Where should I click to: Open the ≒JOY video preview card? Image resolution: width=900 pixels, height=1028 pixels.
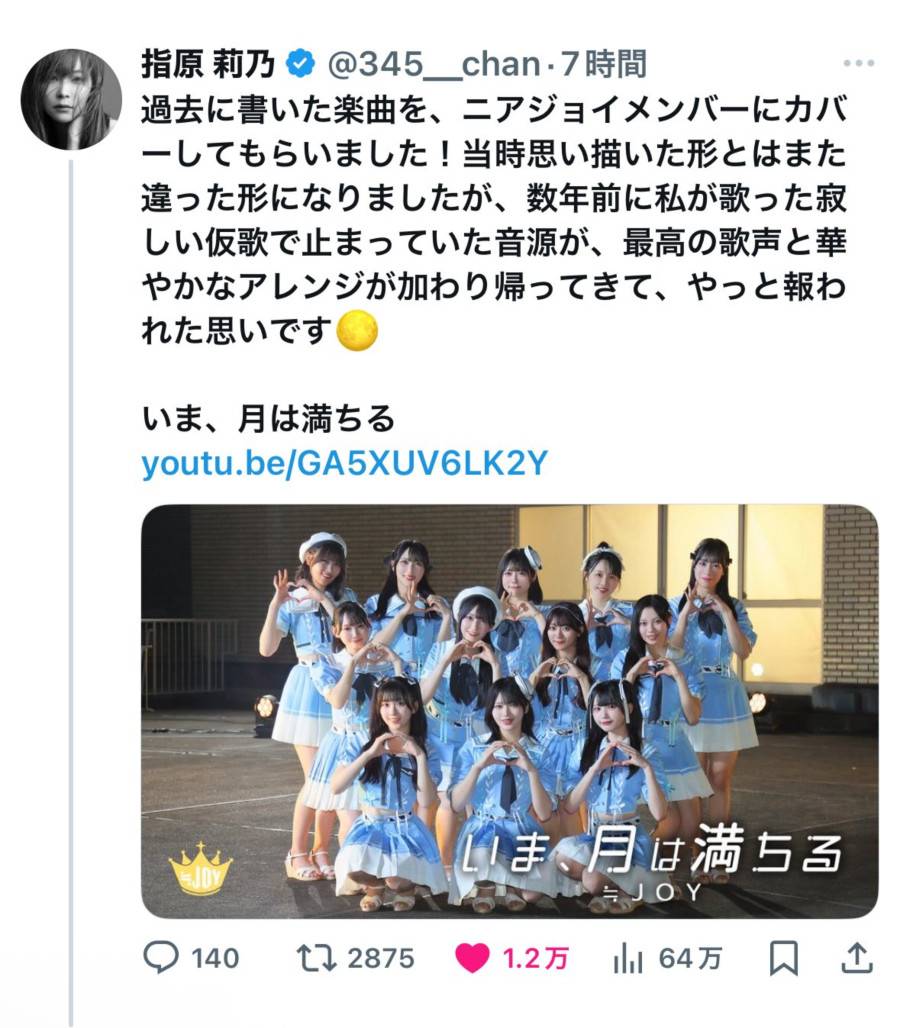coord(509,711)
